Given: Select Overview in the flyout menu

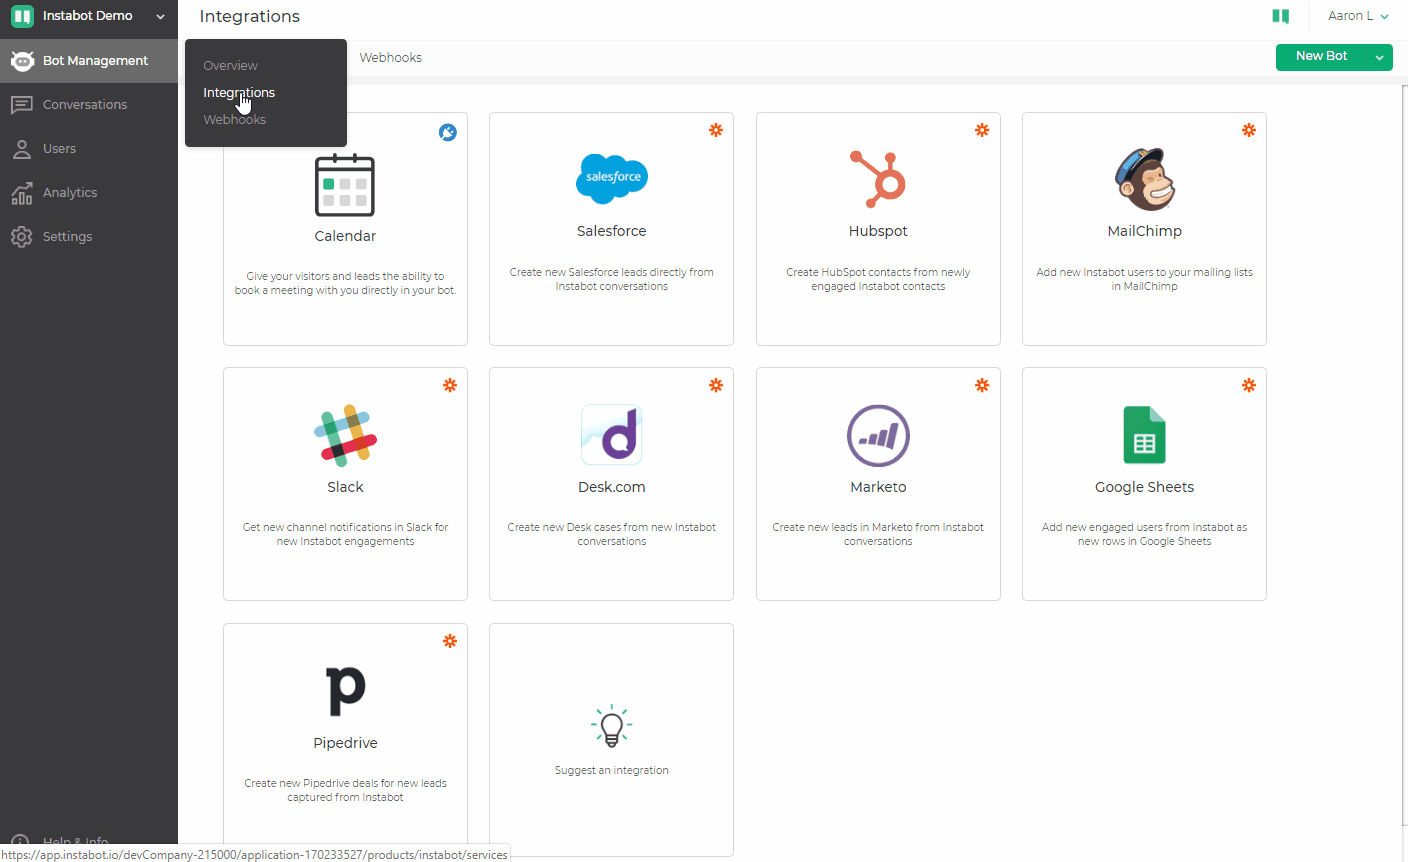Looking at the screenshot, I should 230,66.
